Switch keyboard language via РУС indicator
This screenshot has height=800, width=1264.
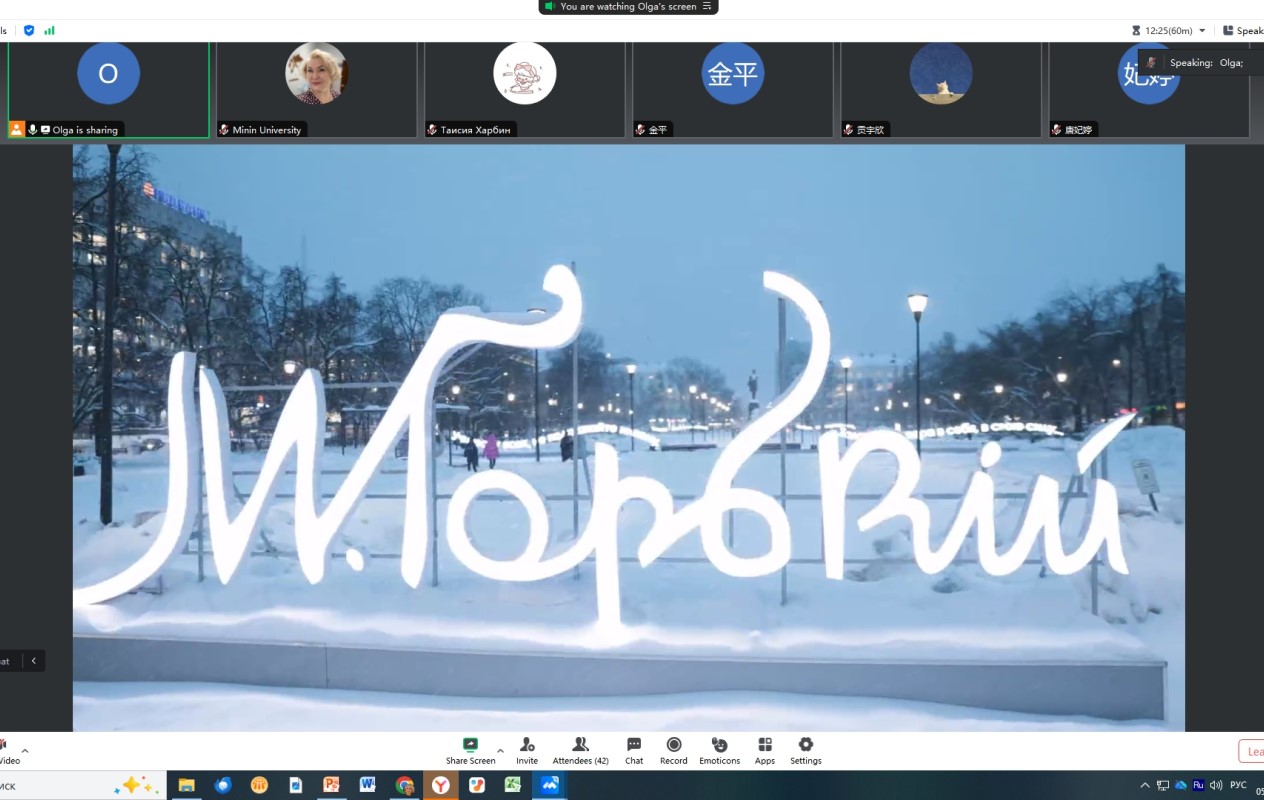[1238, 786]
